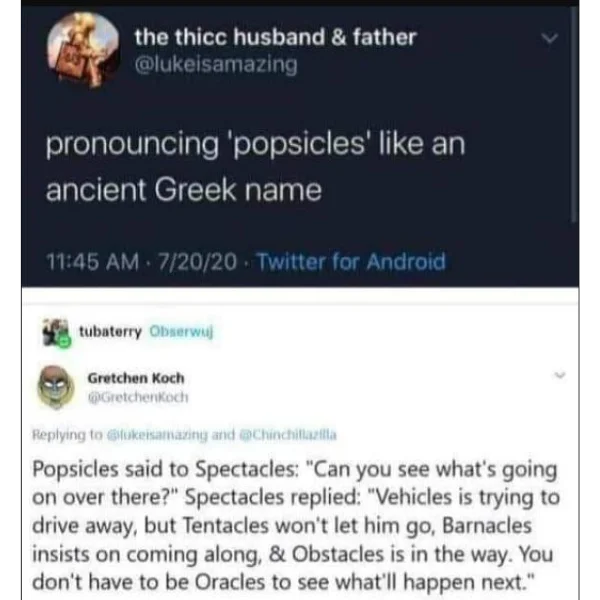600x600 pixels.
Task: Open the @GretchenKoch handle
Action: tap(138, 397)
